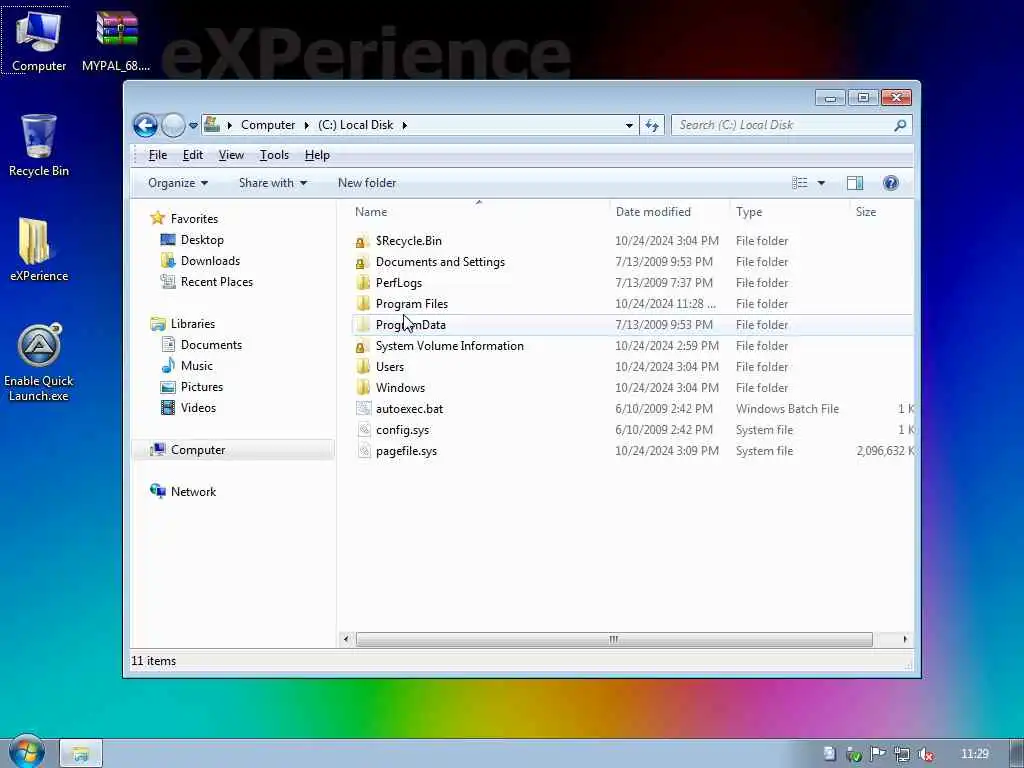Sort by the Size column header
Image resolution: width=1024 pixels, height=768 pixels.
pyautogui.click(x=866, y=212)
